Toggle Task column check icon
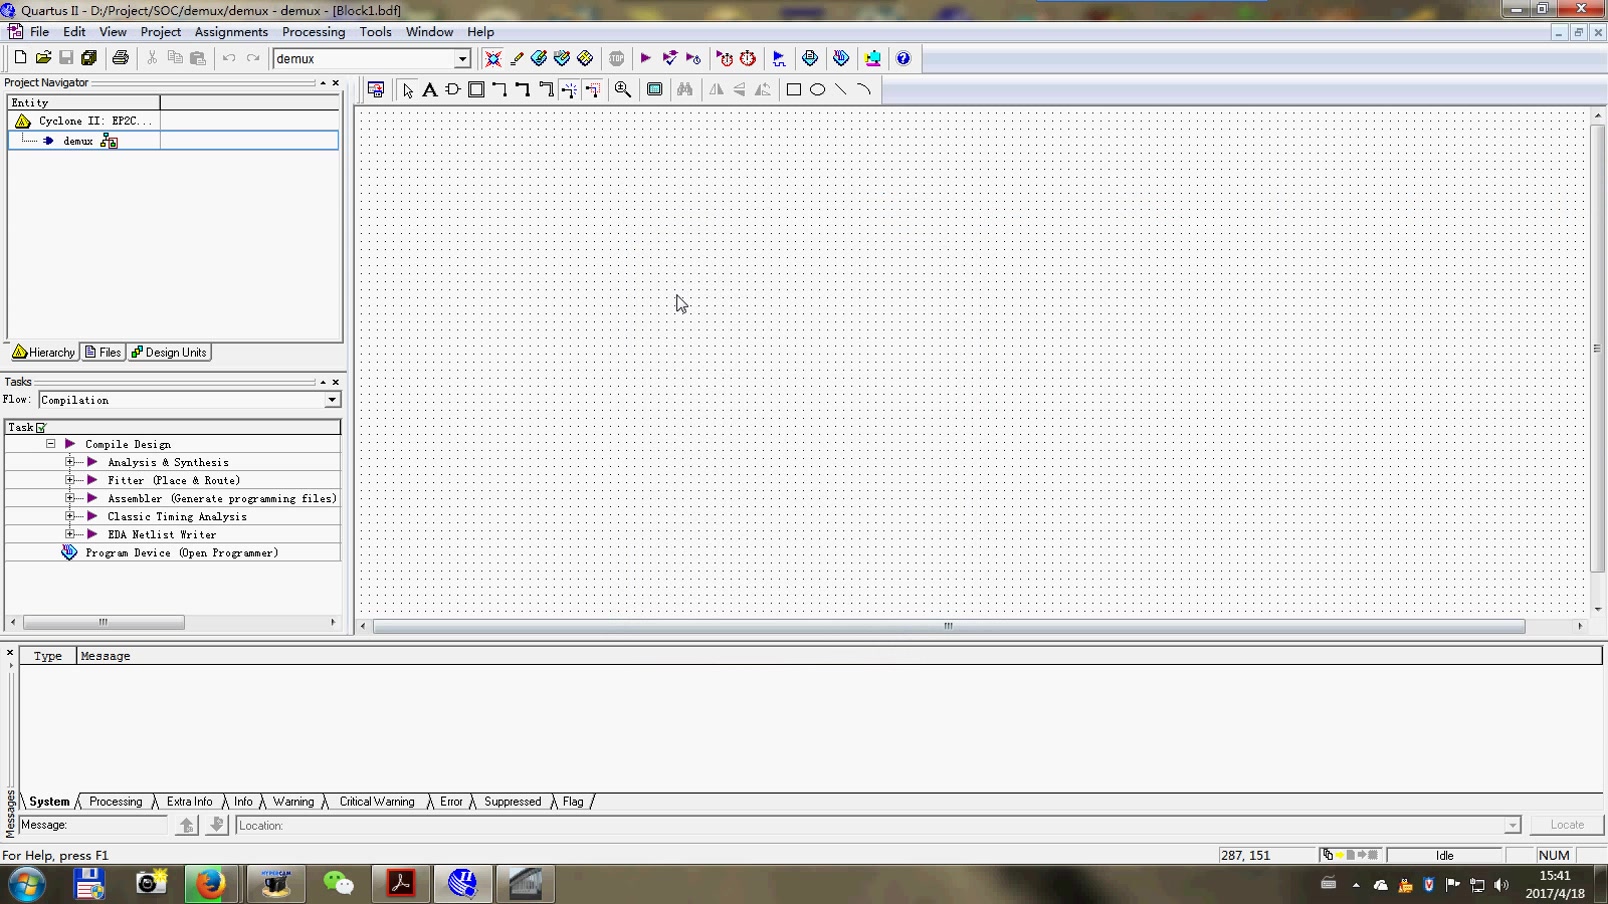This screenshot has height=904, width=1608. (41, 428)
